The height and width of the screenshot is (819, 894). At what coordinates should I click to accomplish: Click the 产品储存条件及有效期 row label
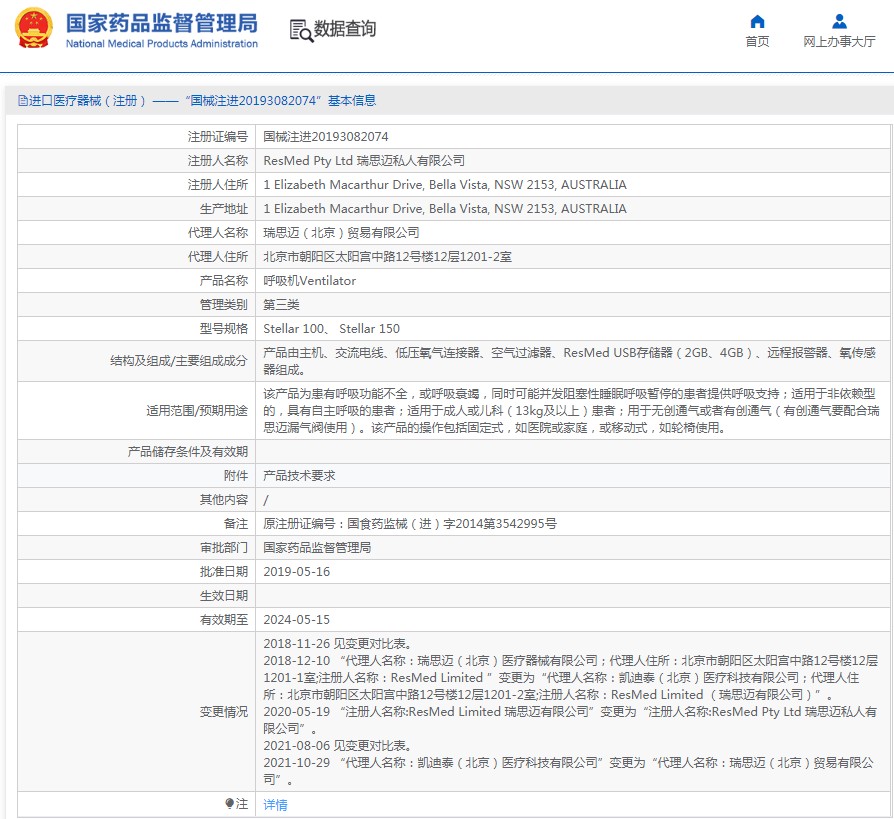tap(188, 452)
